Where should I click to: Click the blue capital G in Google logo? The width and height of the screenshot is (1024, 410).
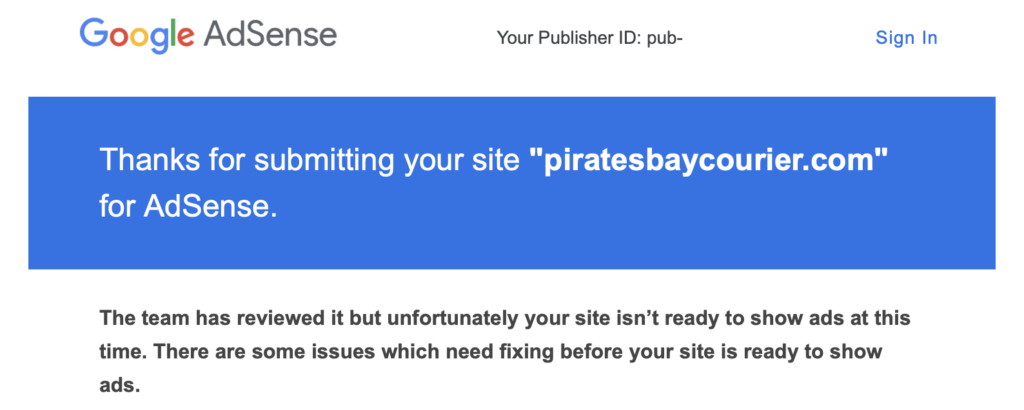click(x=93, y=32)
